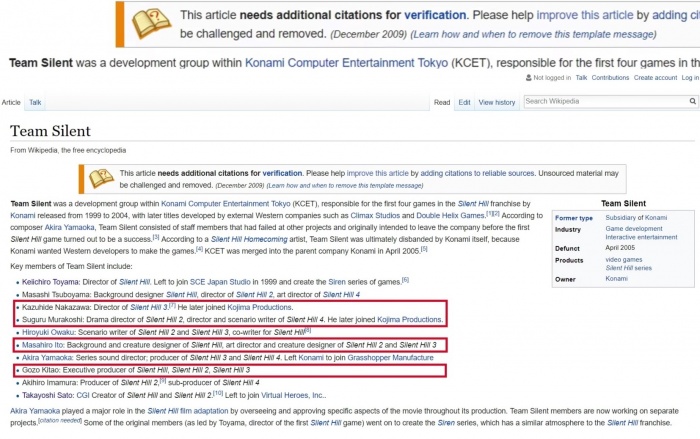This screenshot has width=700, height=439.
Task: Open Silent Hill Homecoming link
Action: (x=249, y=239)
